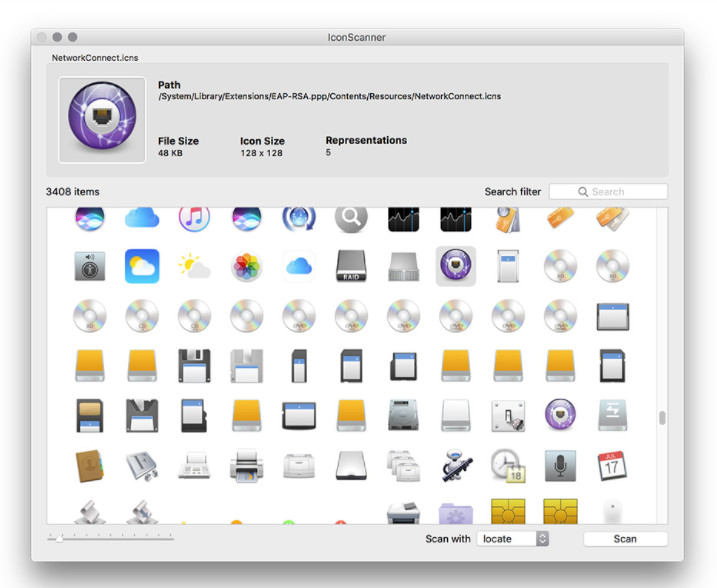The width and height of the screenshot is (717, 588).
Task: Select the Automator robot icon
Action: pos(455,465)
